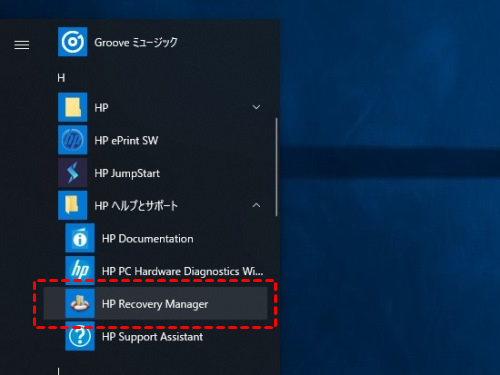Launch HP Recovery Manager label
Image resolution: width=500 pixels, height=375 pixels.
pyautogui.click(x=155, y=304)
